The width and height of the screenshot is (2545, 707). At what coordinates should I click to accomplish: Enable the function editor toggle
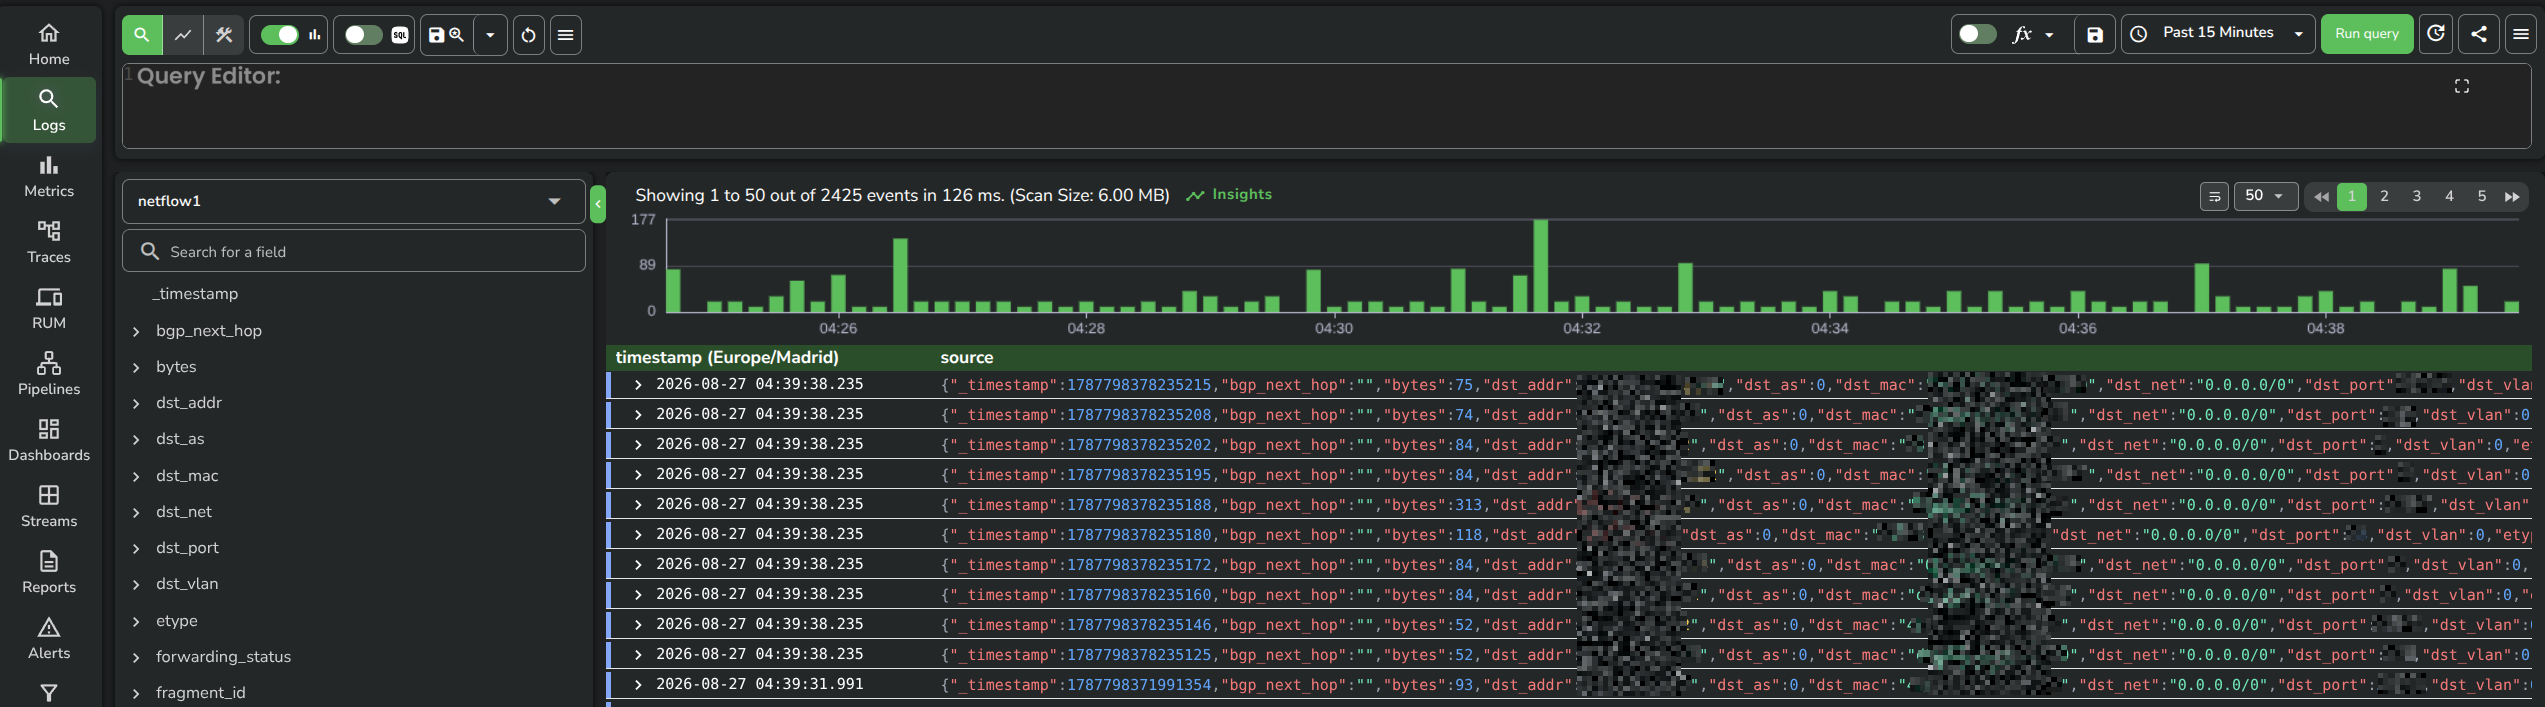(x=1977, y=34)
